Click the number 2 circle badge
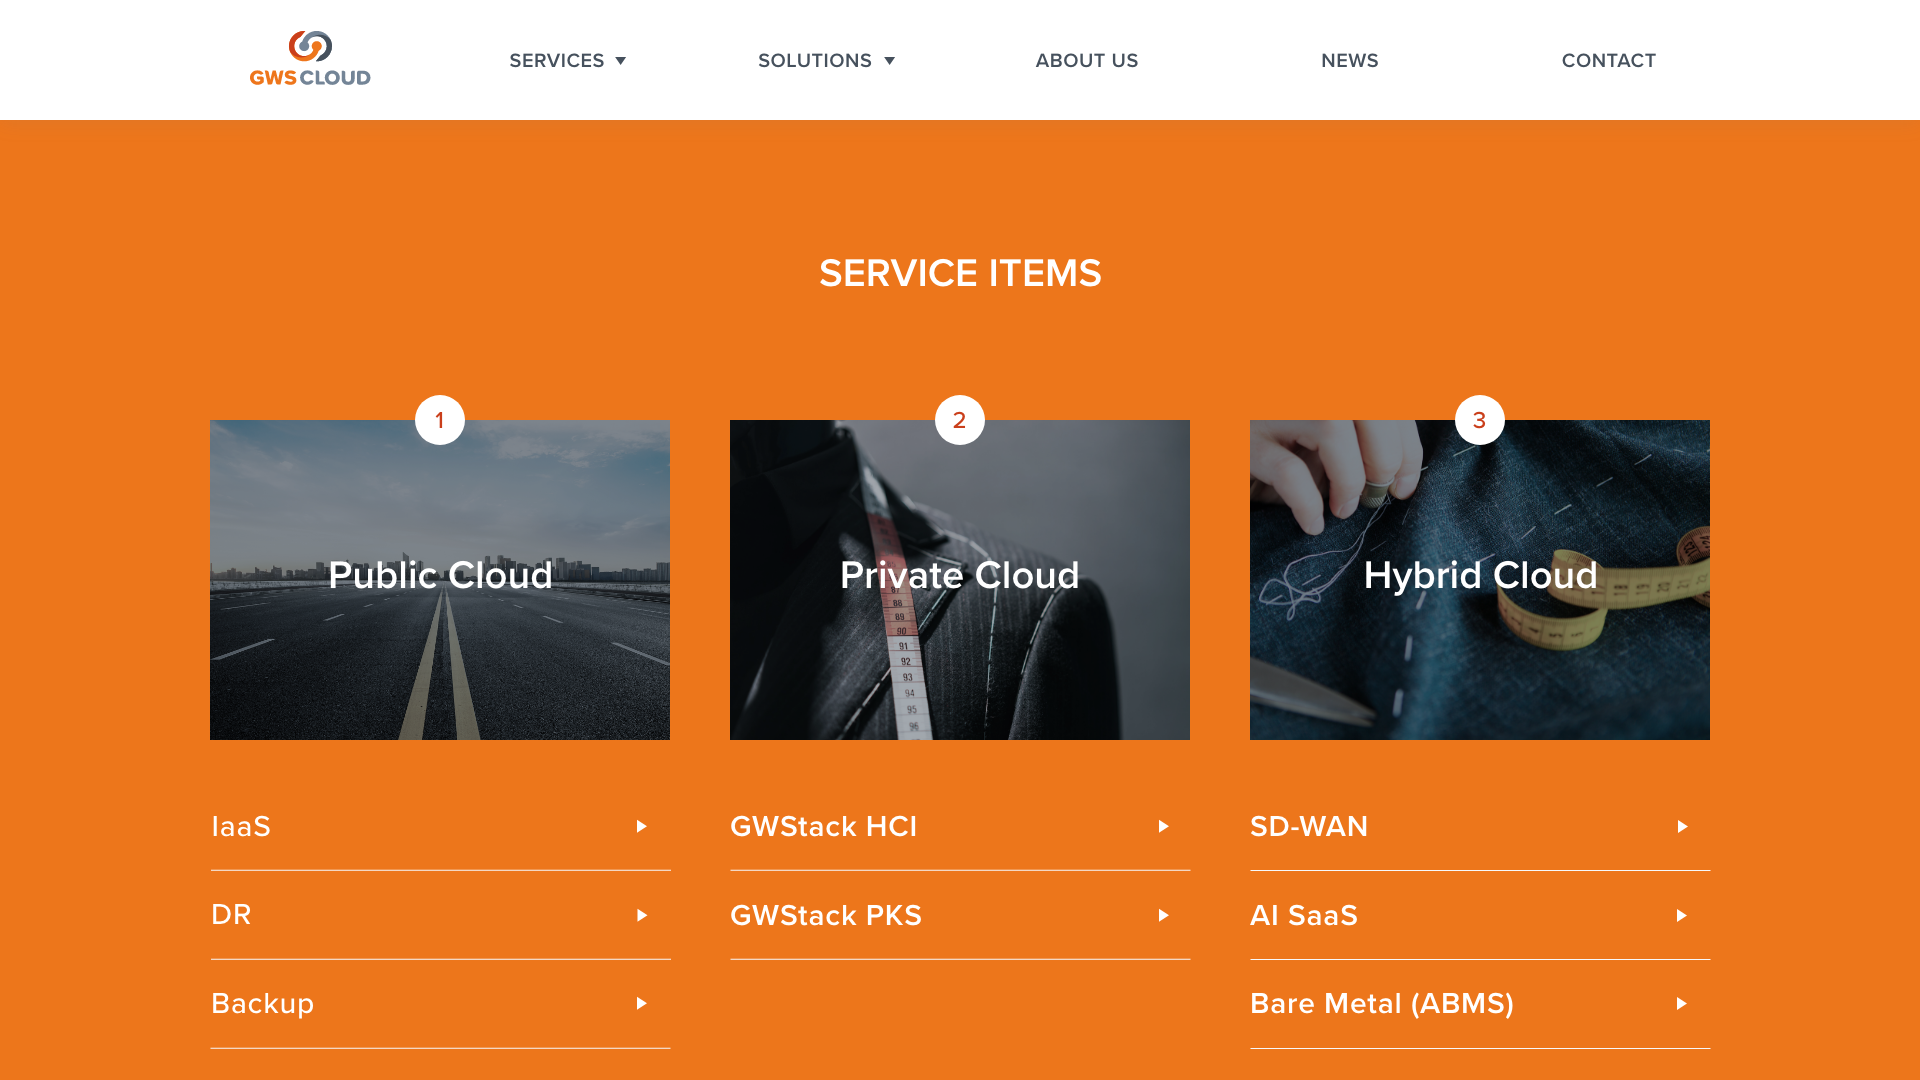This screenshot has height=1080, width=1920. (960, 420)
